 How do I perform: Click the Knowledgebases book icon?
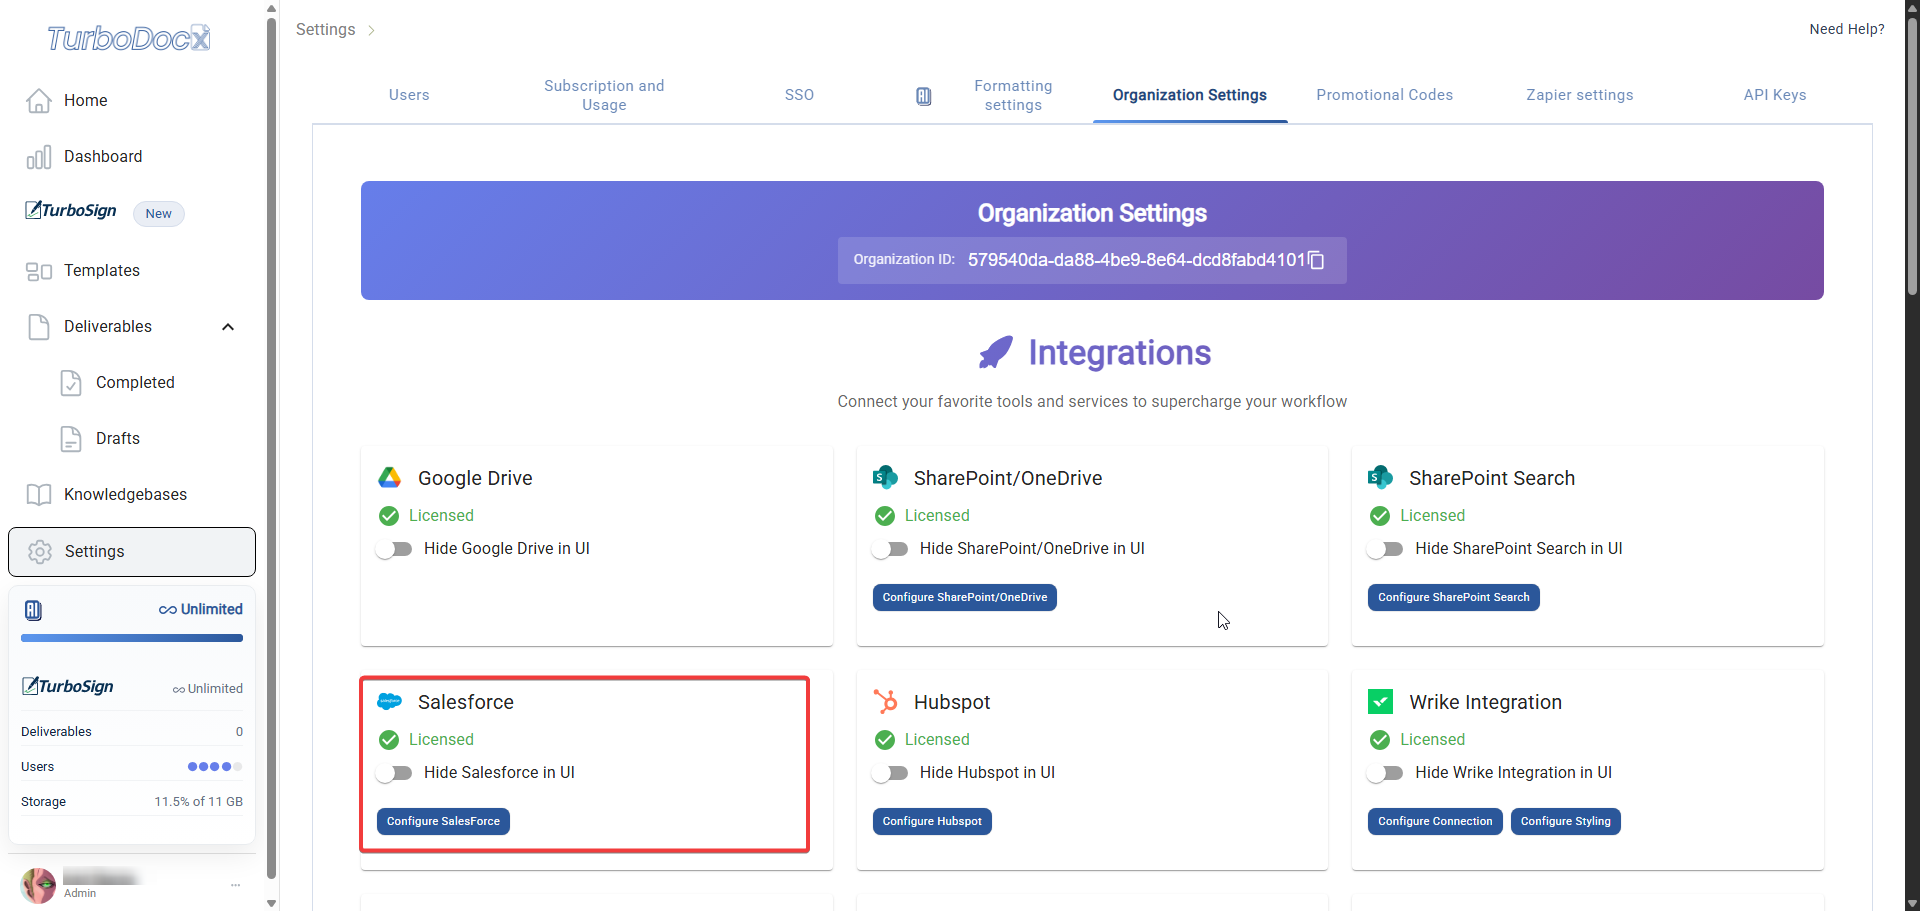tap(39, 495)
